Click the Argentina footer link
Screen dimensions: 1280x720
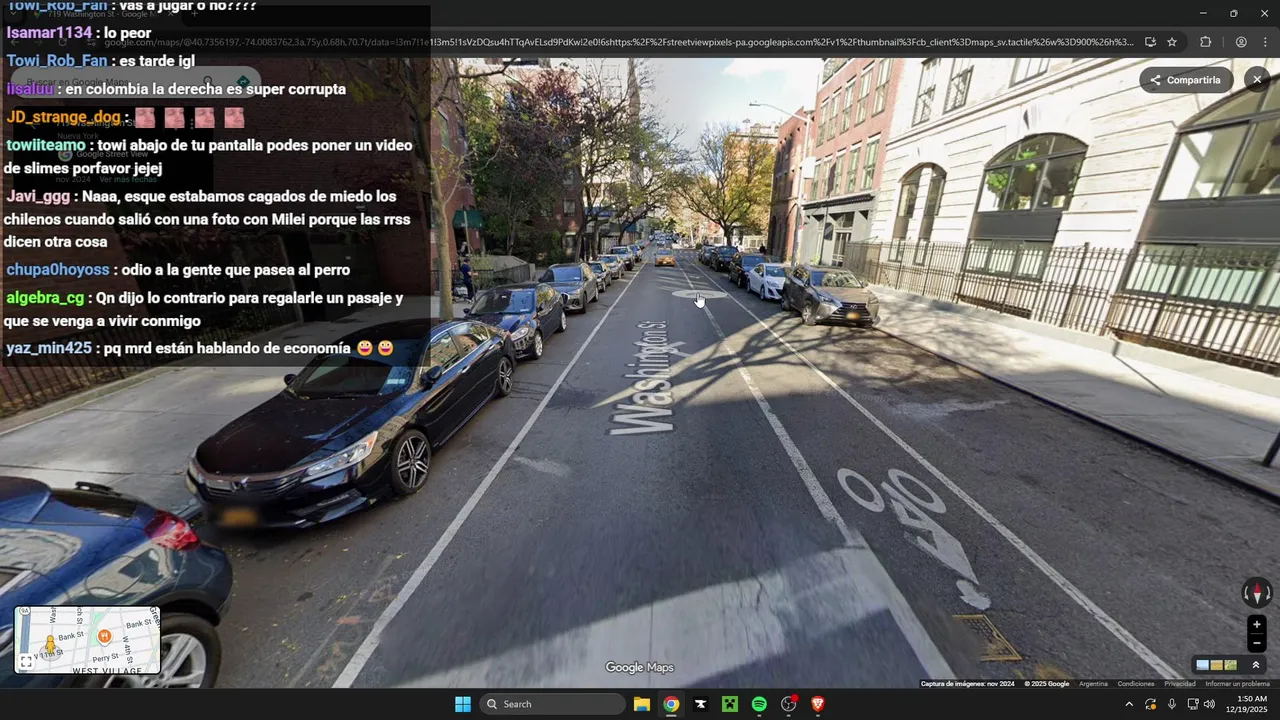(x=1093, y=684)
